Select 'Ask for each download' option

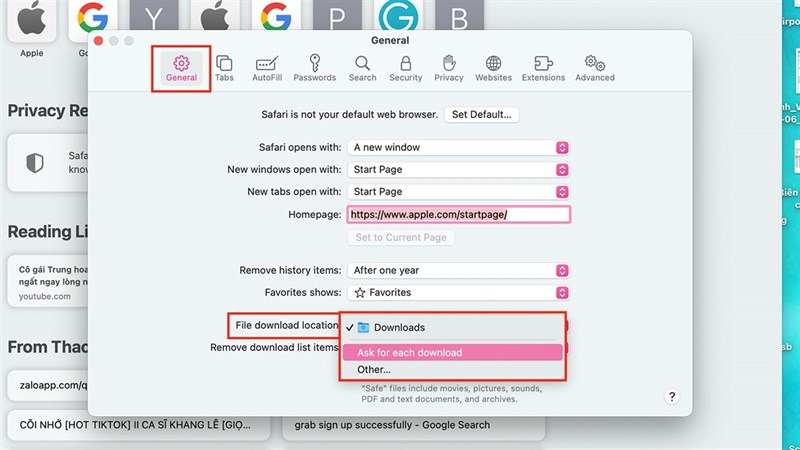pyautogui.click(x=452, y=353)
